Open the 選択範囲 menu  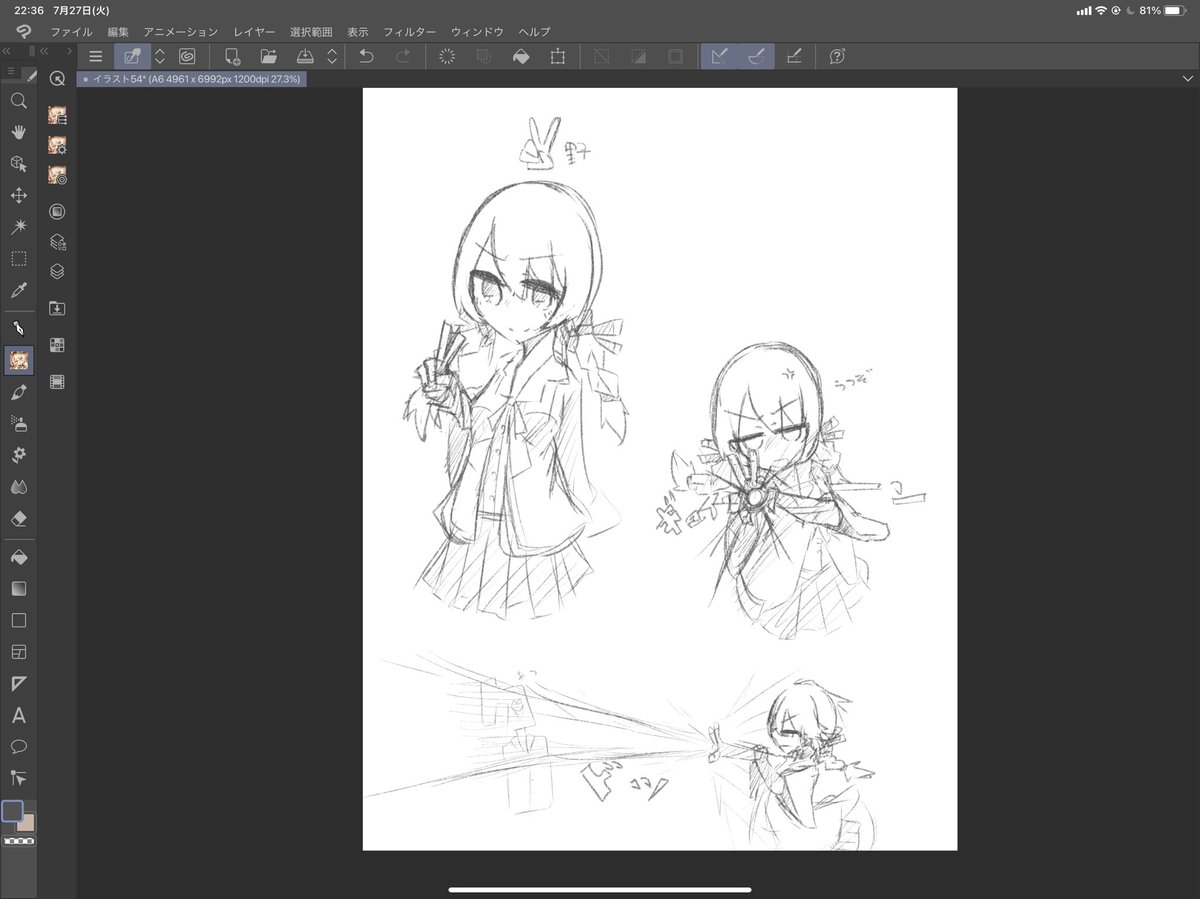point(311,32)
